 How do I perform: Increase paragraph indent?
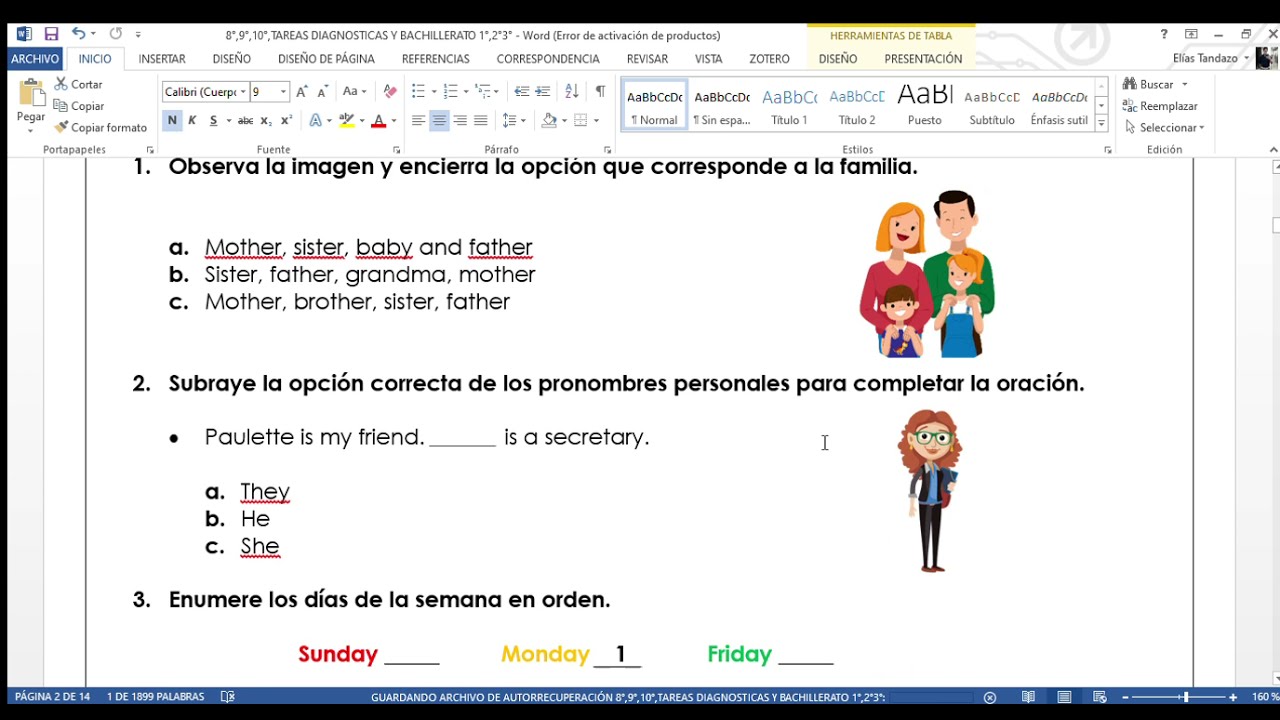click(x=543, y=92)
